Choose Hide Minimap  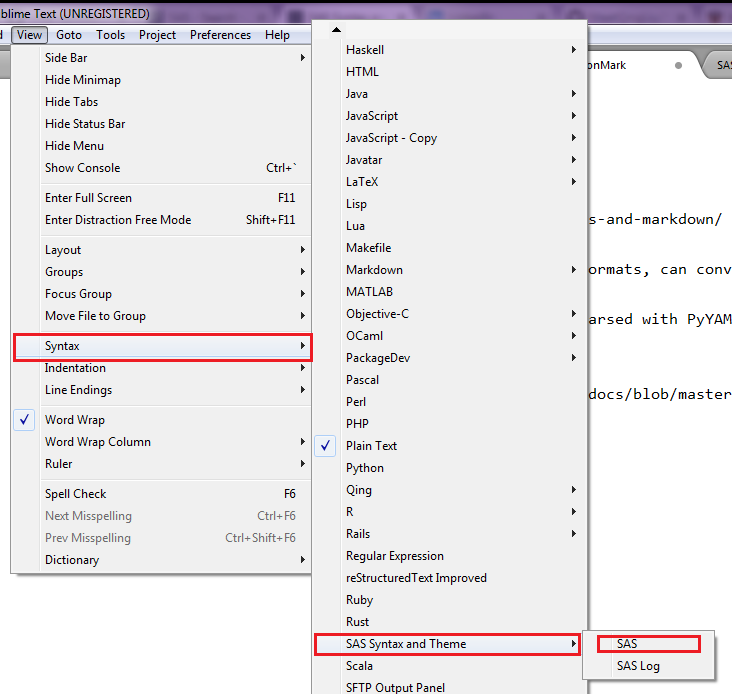(162, 80)
